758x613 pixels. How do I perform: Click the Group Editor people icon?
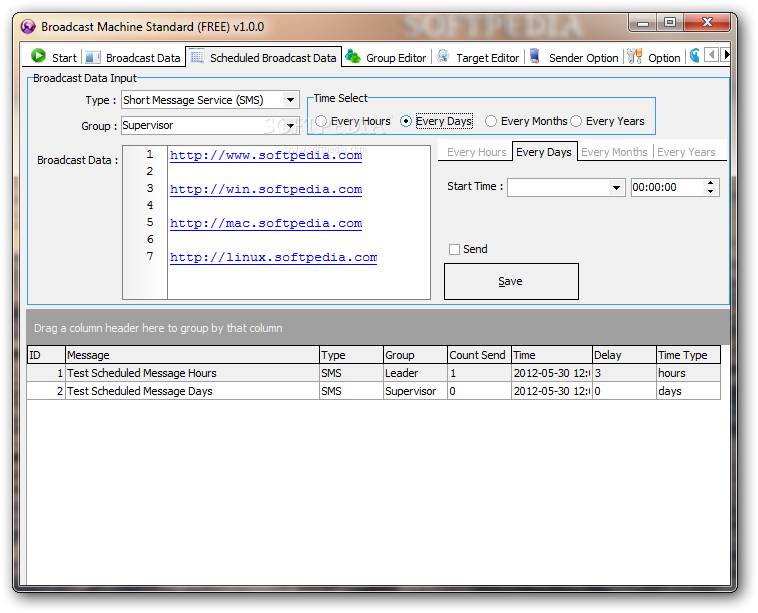pyautogui.click(x=353, y=57)
